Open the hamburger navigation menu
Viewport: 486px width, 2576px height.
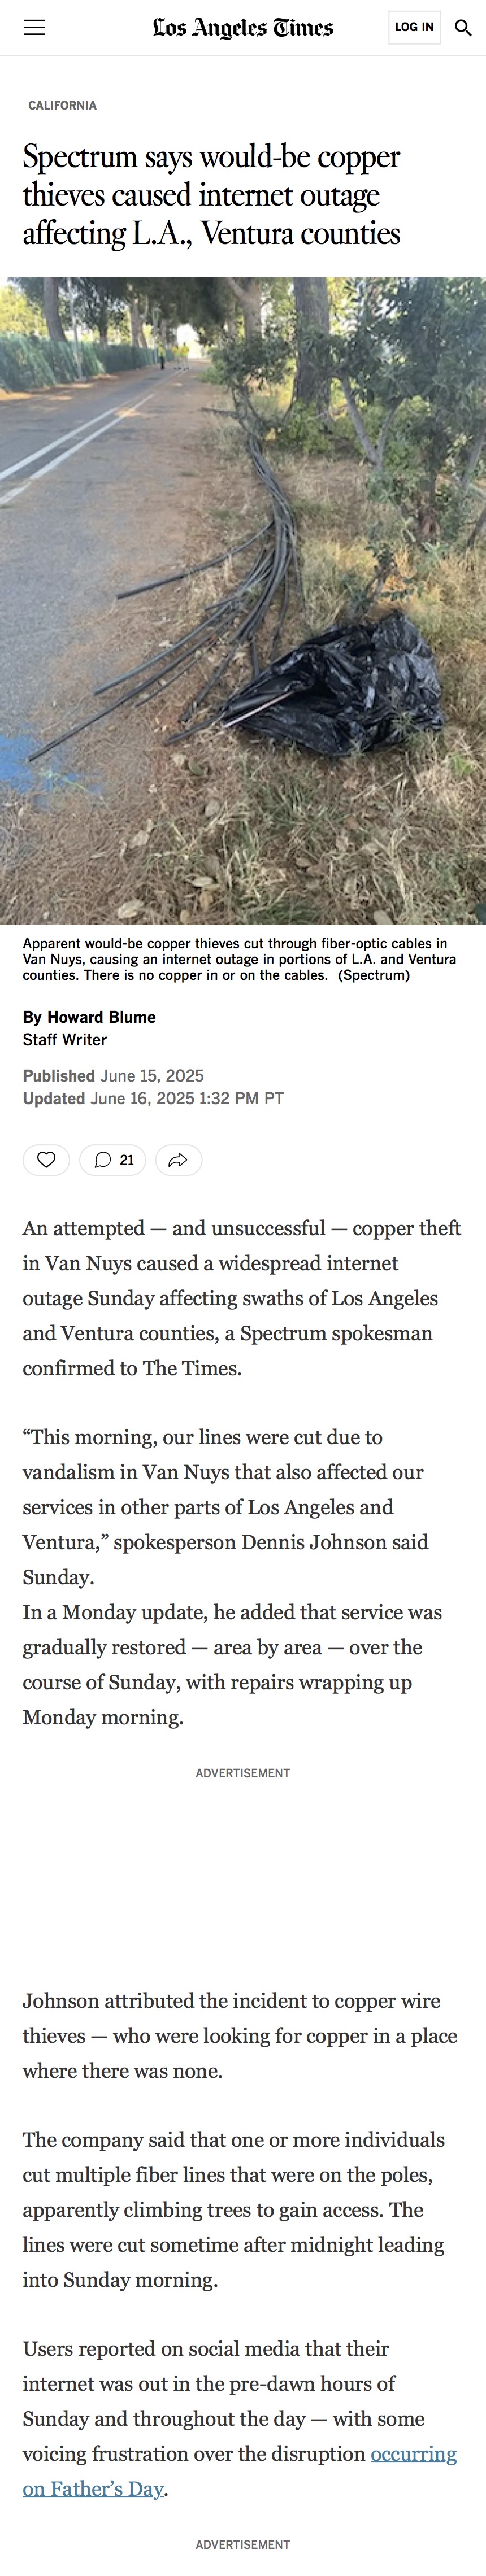[x=35, y=27]
